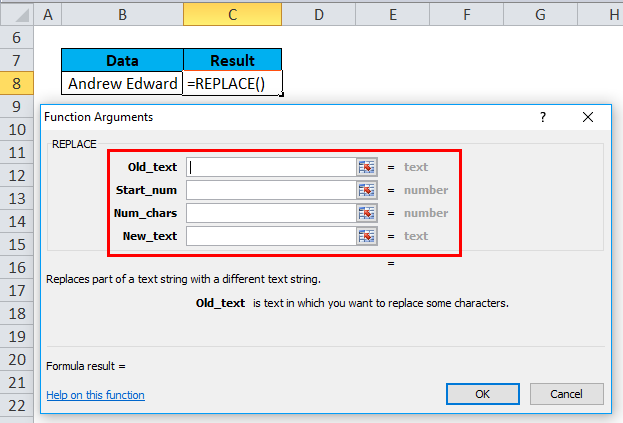The image size is (623, 423).
Task: Focus the Start_num input field
Action: pyautogui.click(x=271, y=190)
